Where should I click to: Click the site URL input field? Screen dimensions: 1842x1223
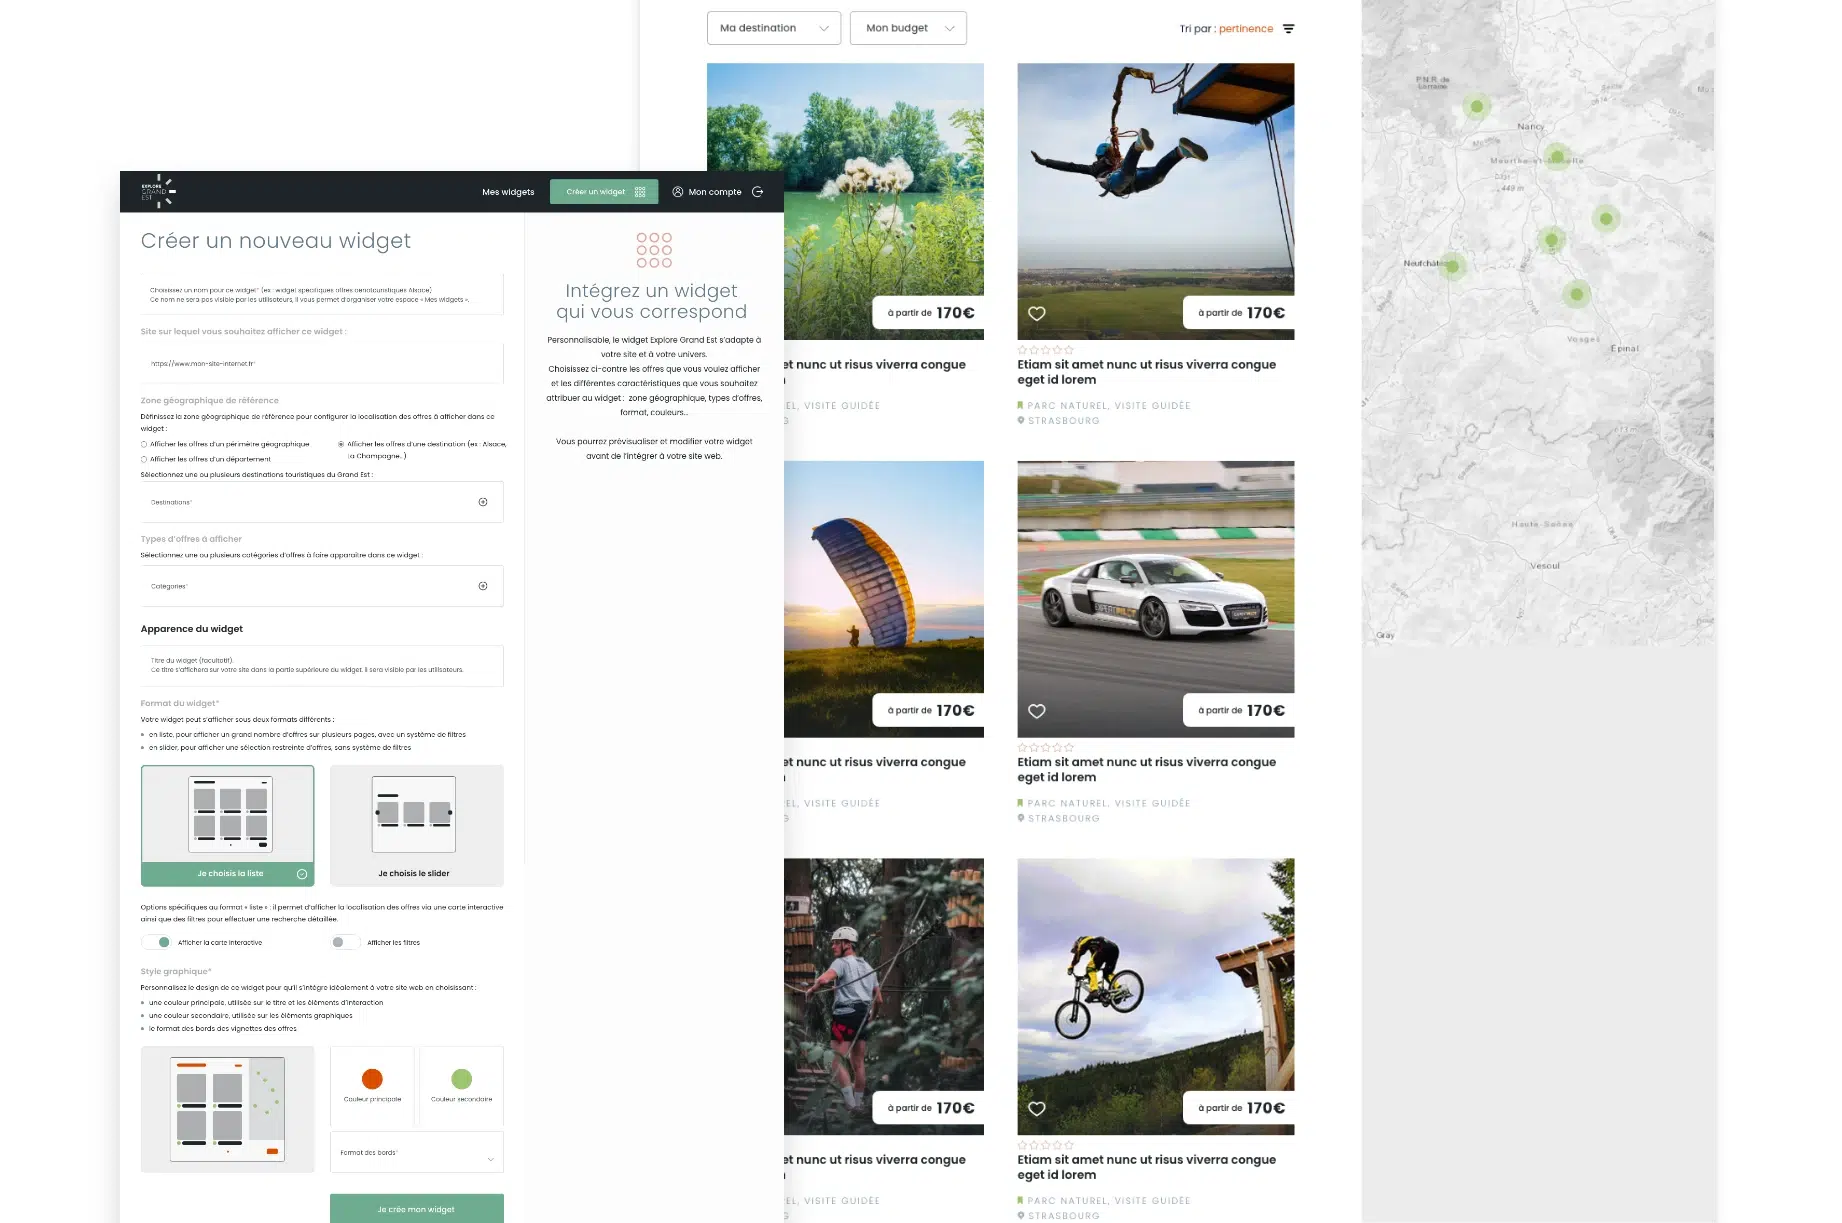pyautogui.click(x=321, y=363)
